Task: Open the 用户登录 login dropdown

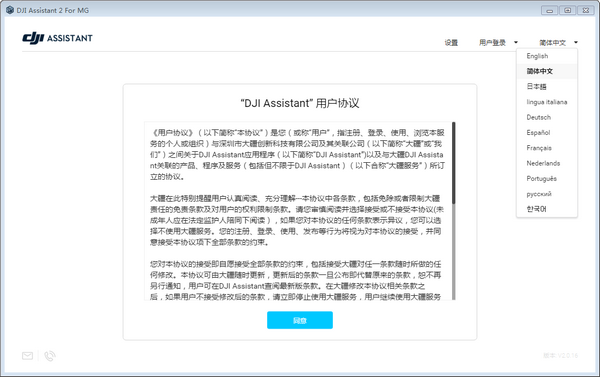Action: pyautogui.click(x=498, y=42)
